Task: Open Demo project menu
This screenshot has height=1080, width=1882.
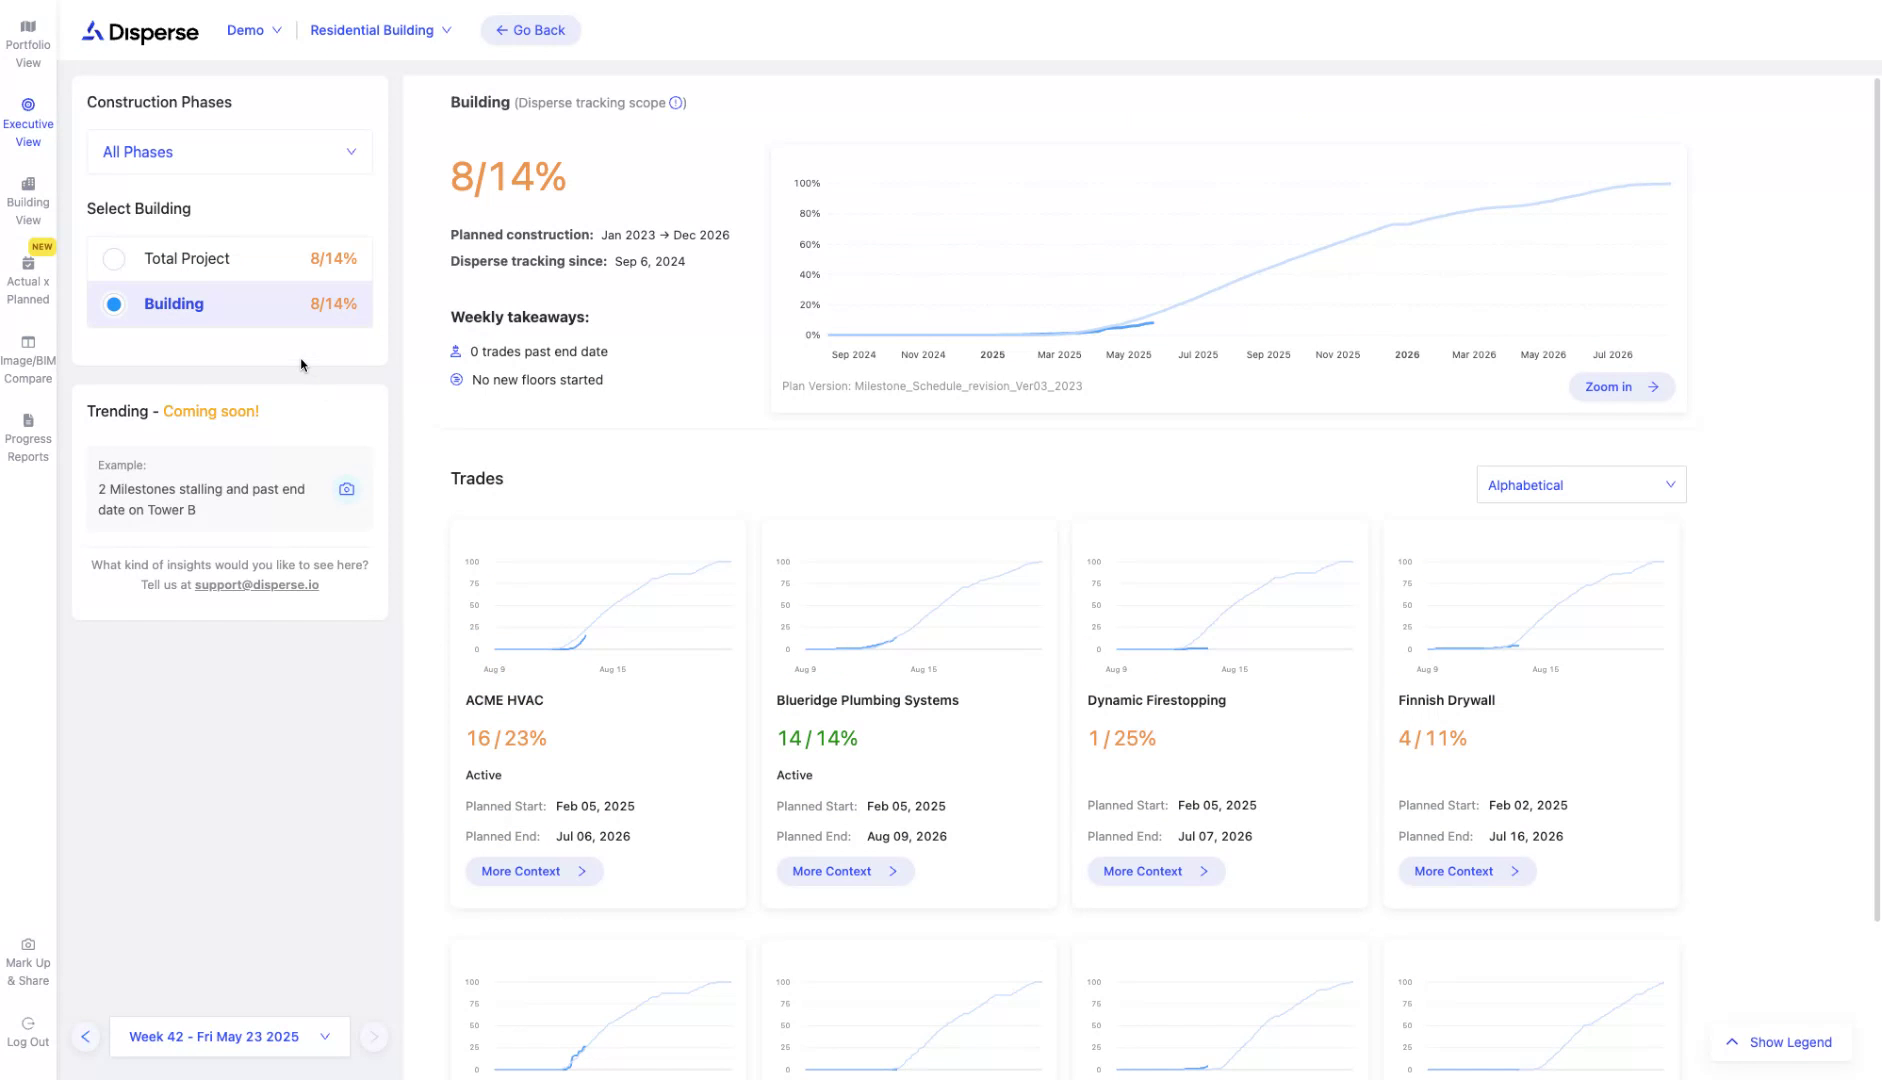Action: 254,30
